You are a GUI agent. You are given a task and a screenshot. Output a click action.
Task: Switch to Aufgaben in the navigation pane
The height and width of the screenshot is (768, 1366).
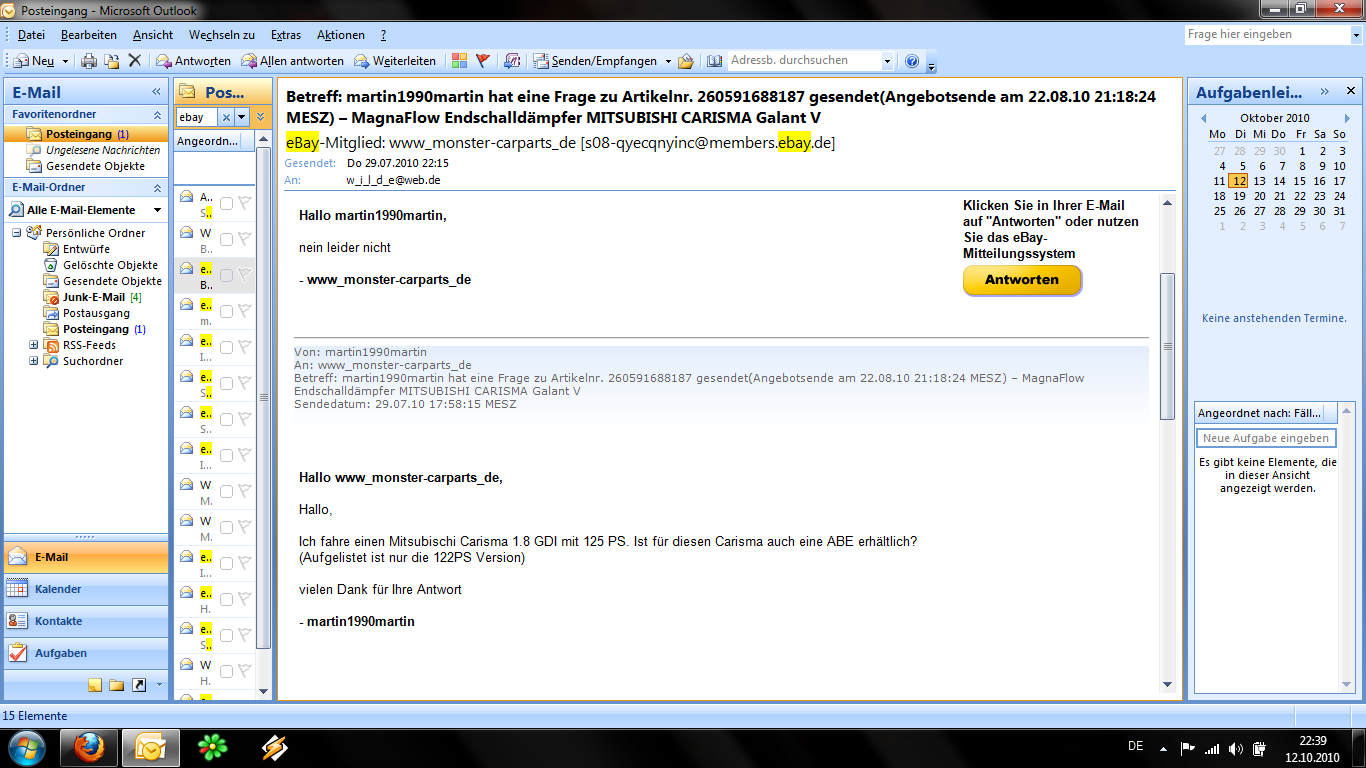[86, 653]
